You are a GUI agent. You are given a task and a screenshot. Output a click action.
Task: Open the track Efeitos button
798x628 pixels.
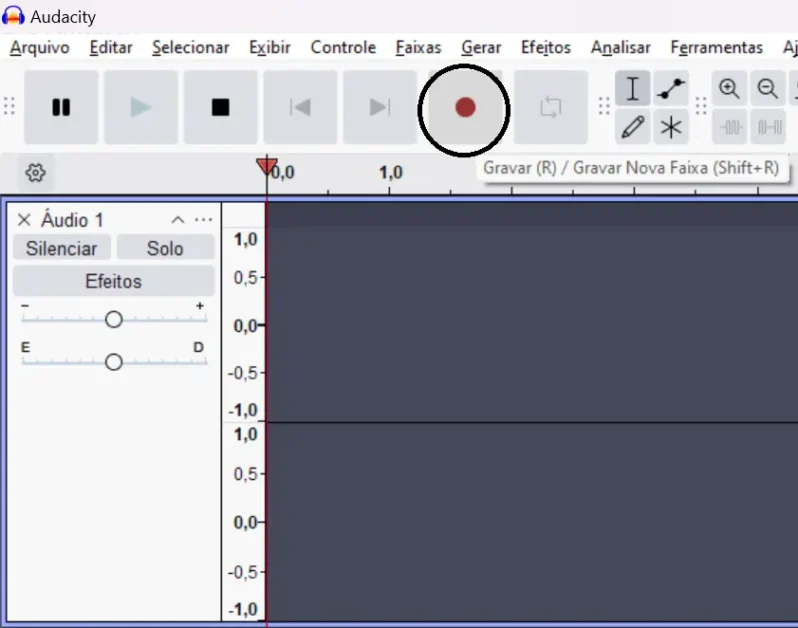[113, 281]
